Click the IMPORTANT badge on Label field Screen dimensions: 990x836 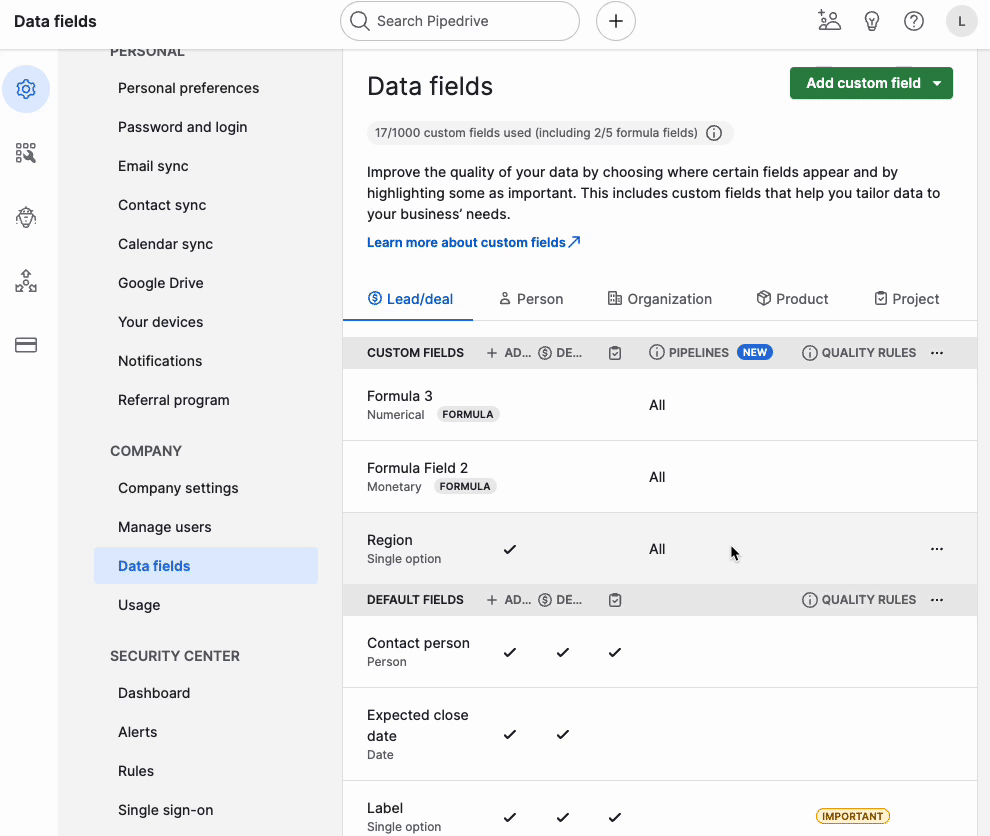click(x=852, y=816)
